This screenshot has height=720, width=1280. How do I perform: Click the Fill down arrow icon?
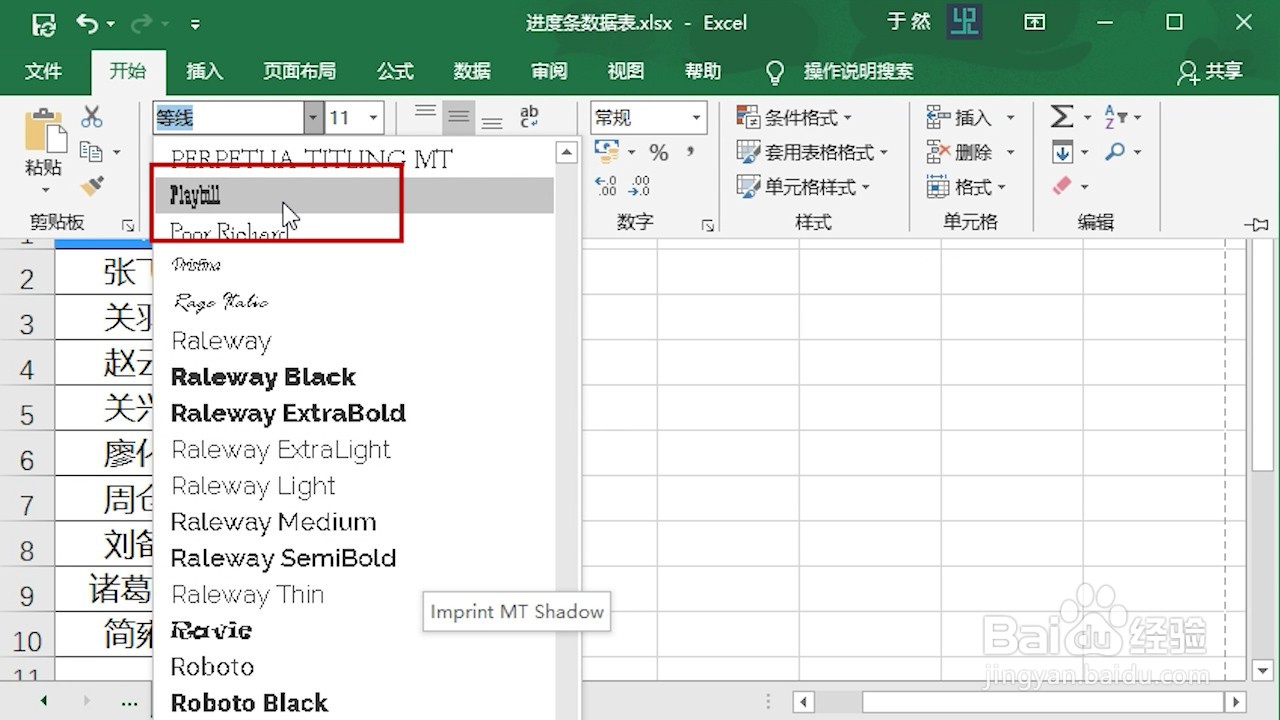1063,152
